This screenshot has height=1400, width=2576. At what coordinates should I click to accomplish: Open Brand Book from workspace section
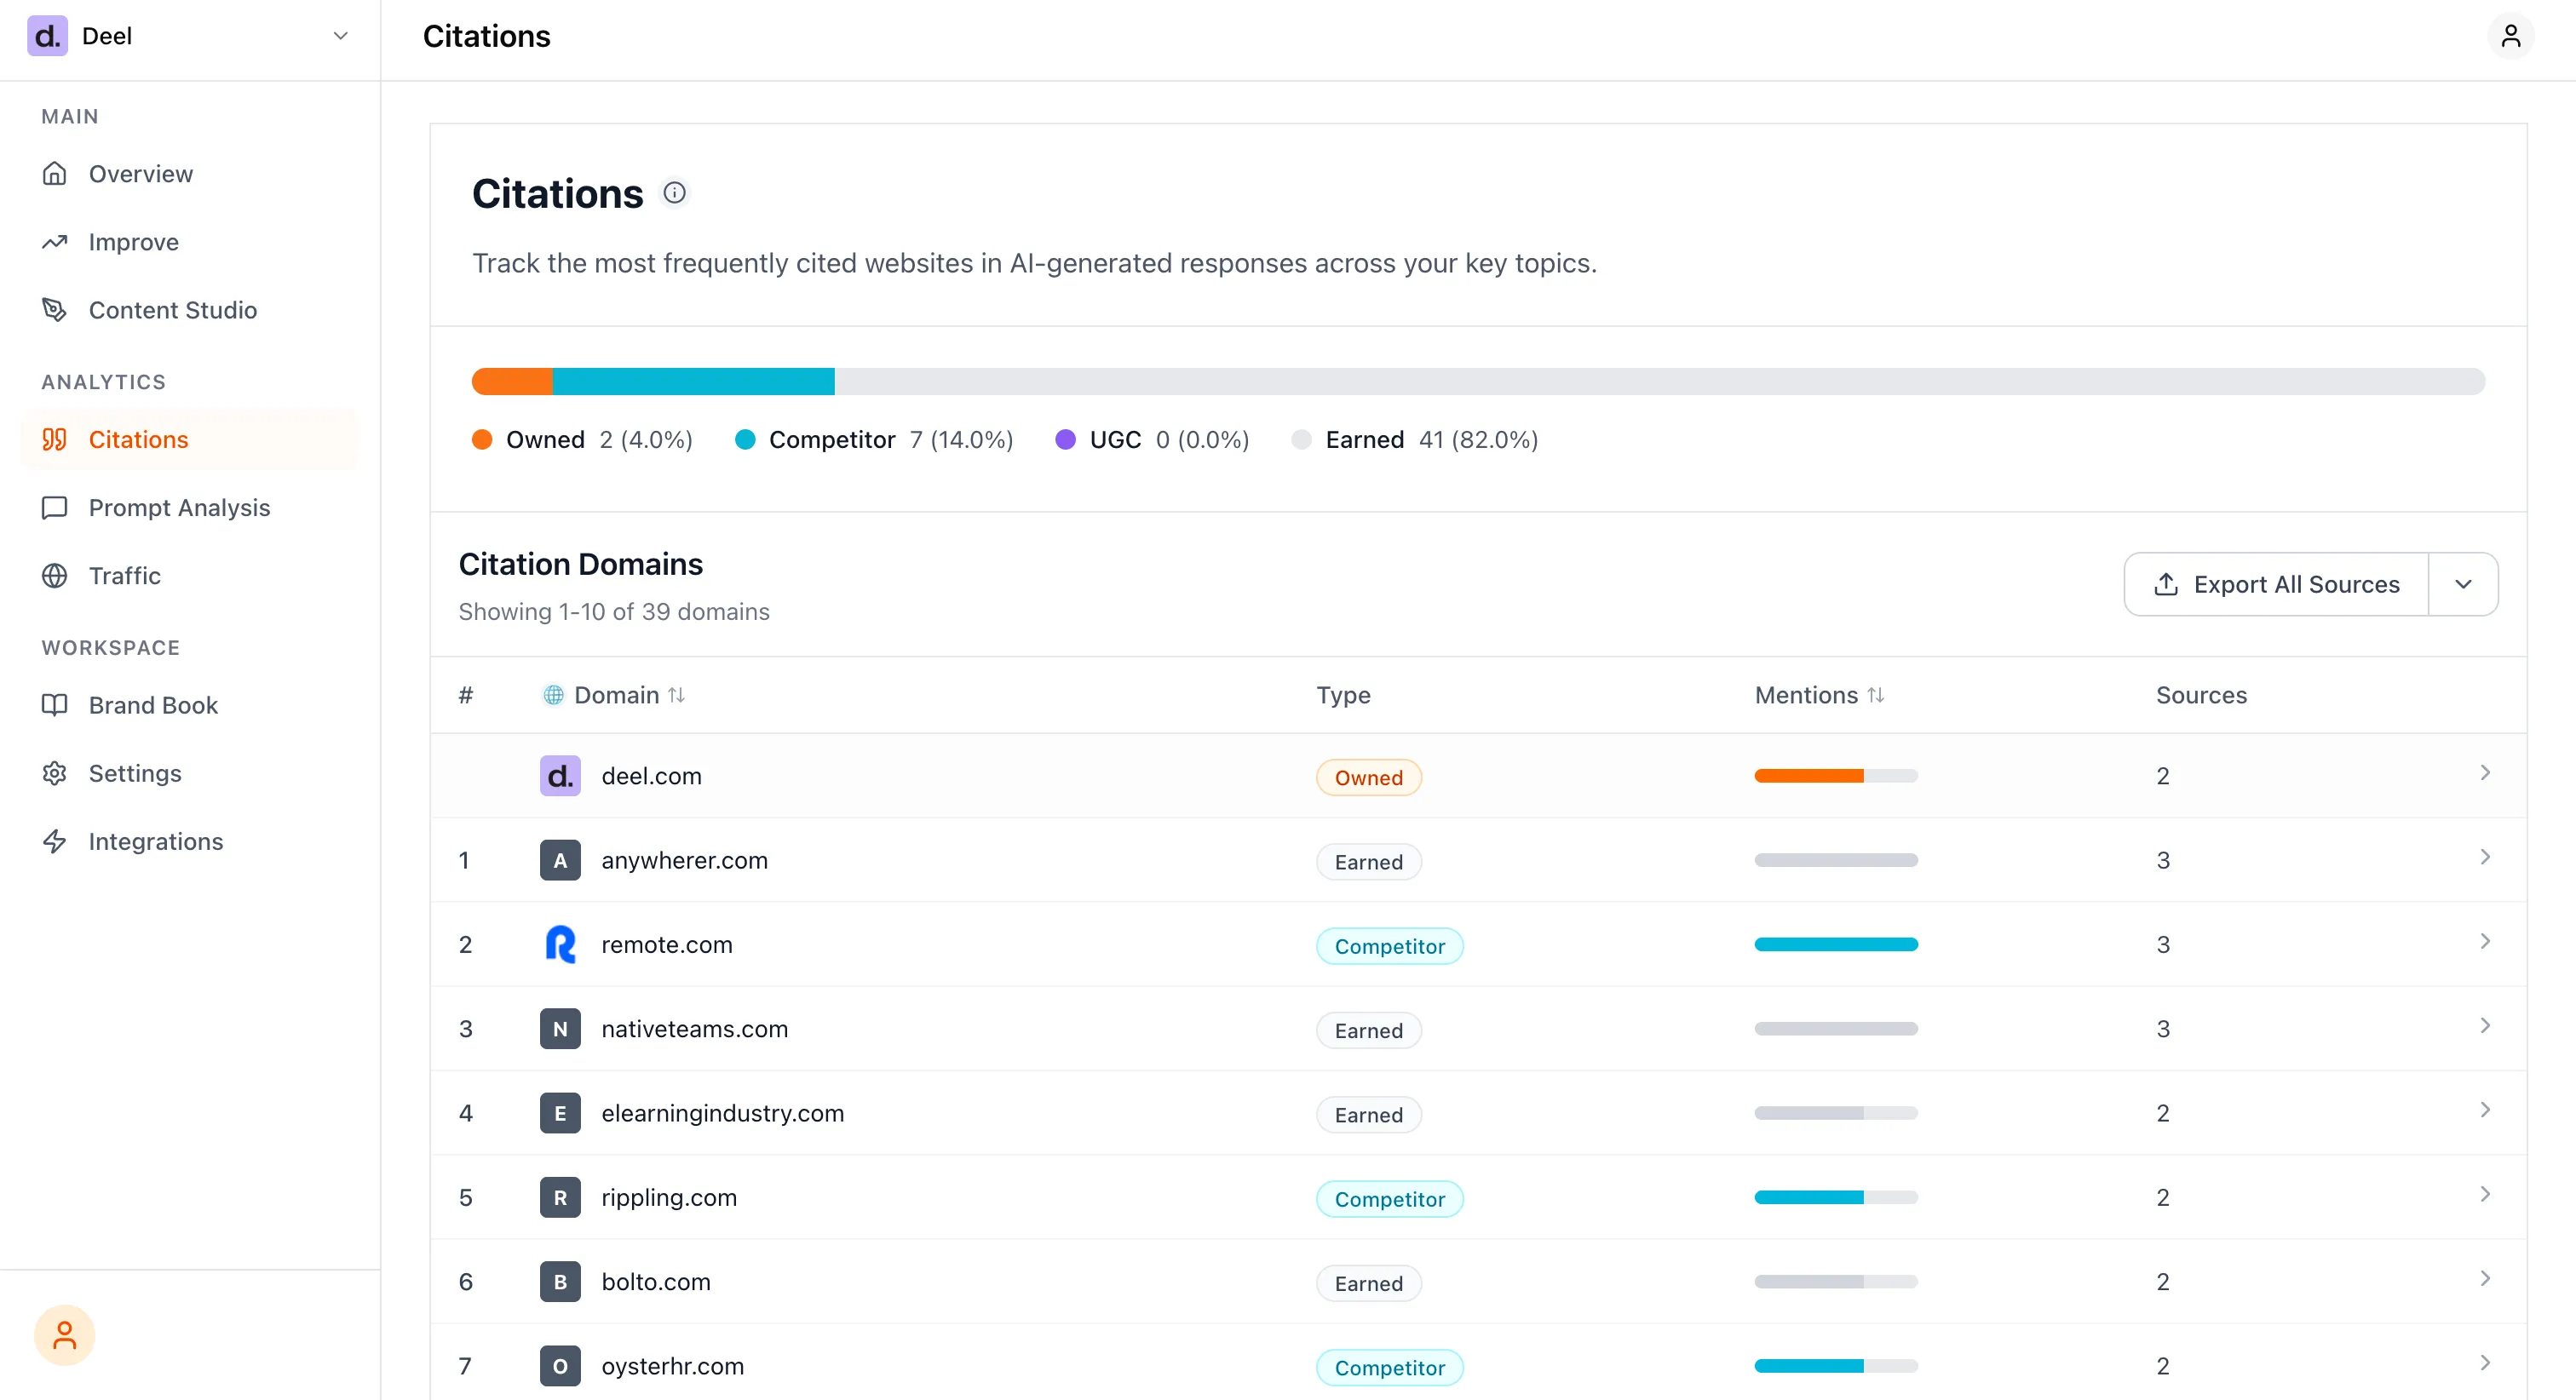153,705
